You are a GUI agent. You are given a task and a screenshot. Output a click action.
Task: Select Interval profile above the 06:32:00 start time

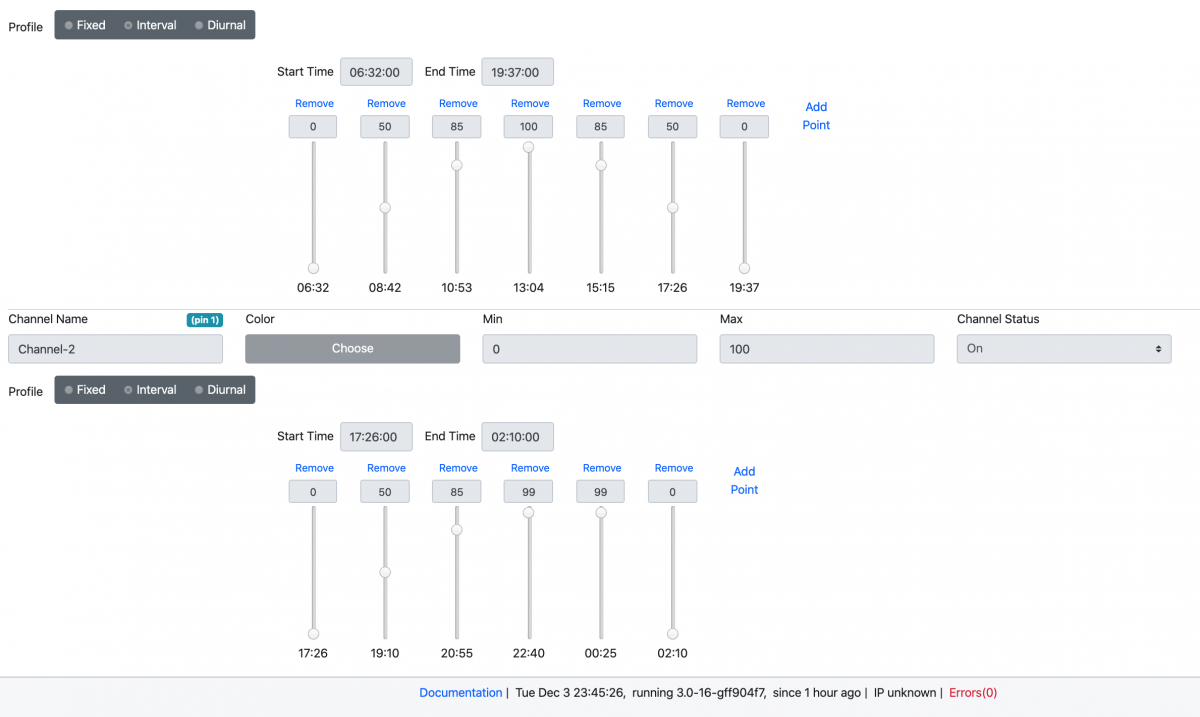(150, 25)
